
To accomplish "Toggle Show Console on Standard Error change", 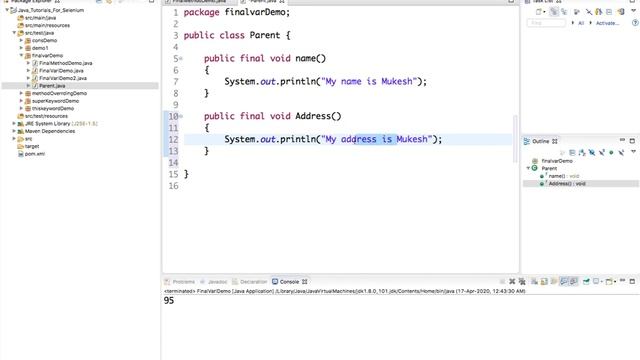I will click(x=573, y=282).
